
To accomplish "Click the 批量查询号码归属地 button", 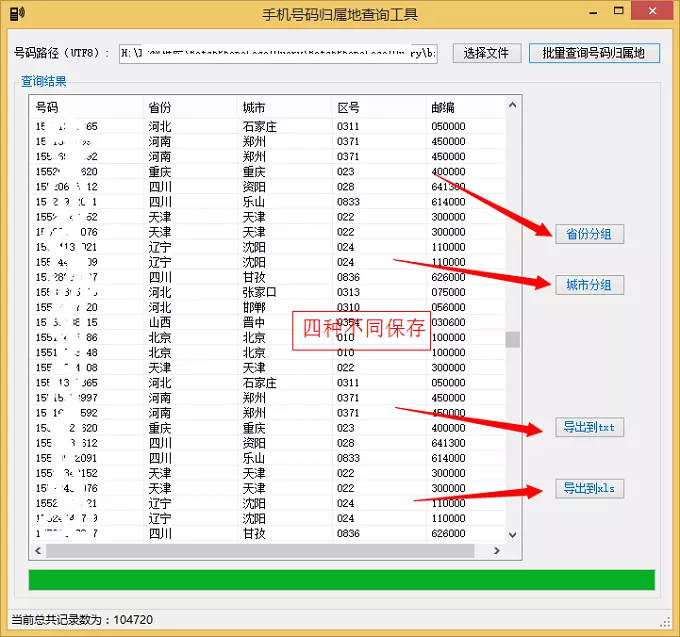I will click(594, 53).
